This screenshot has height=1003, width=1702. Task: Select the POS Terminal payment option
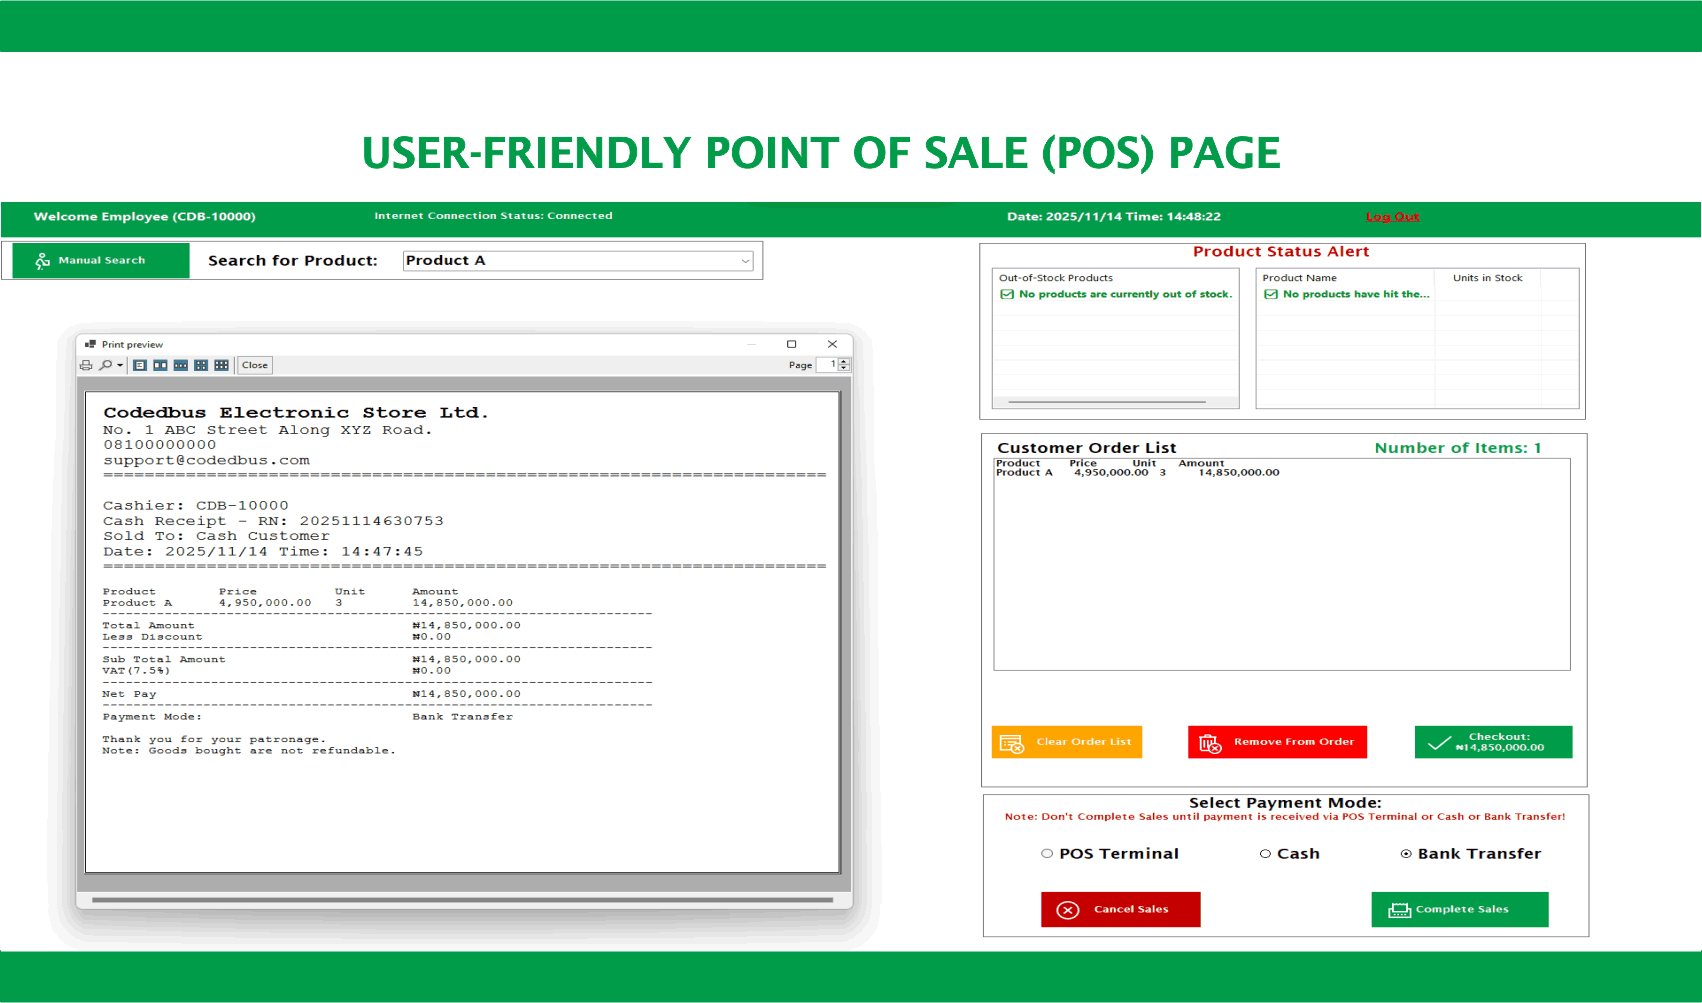coord(1047,854)
